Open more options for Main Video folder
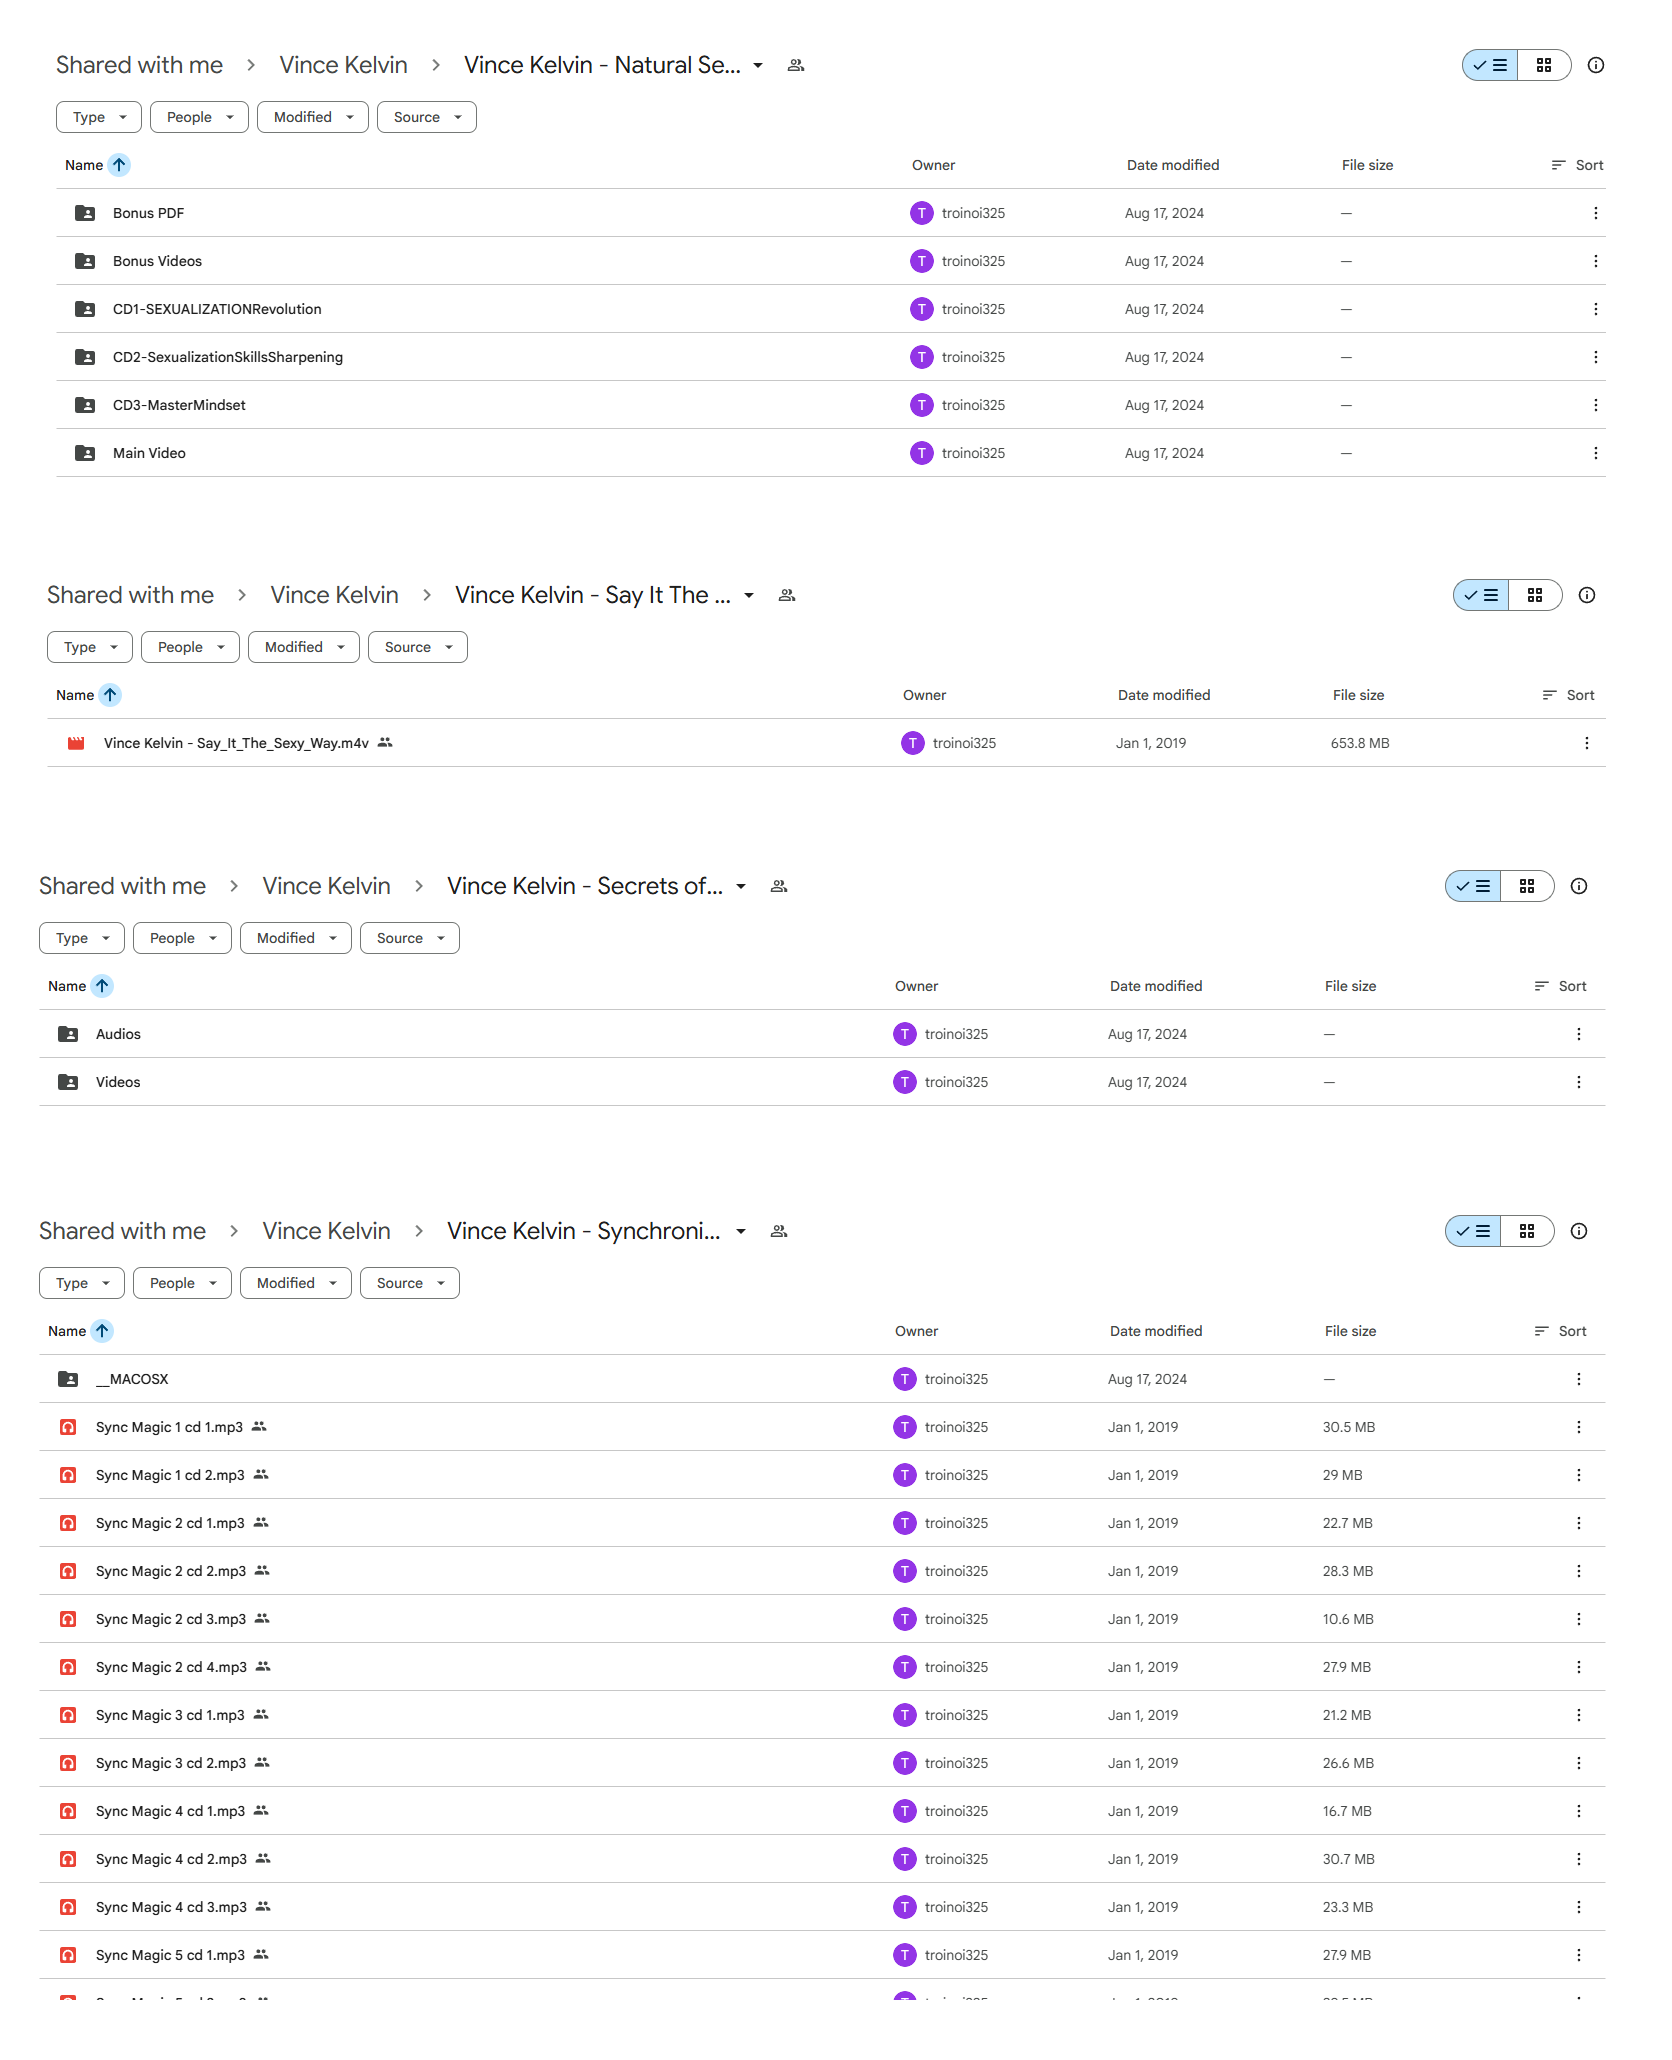The image size is (1672, 2060). (1595, 453)
